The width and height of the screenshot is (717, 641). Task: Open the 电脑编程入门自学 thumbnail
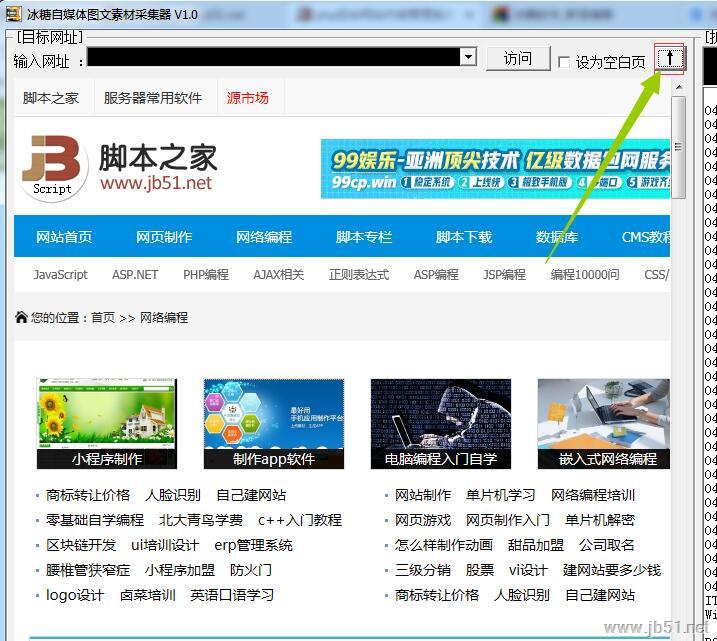click(x=440, y=423)
